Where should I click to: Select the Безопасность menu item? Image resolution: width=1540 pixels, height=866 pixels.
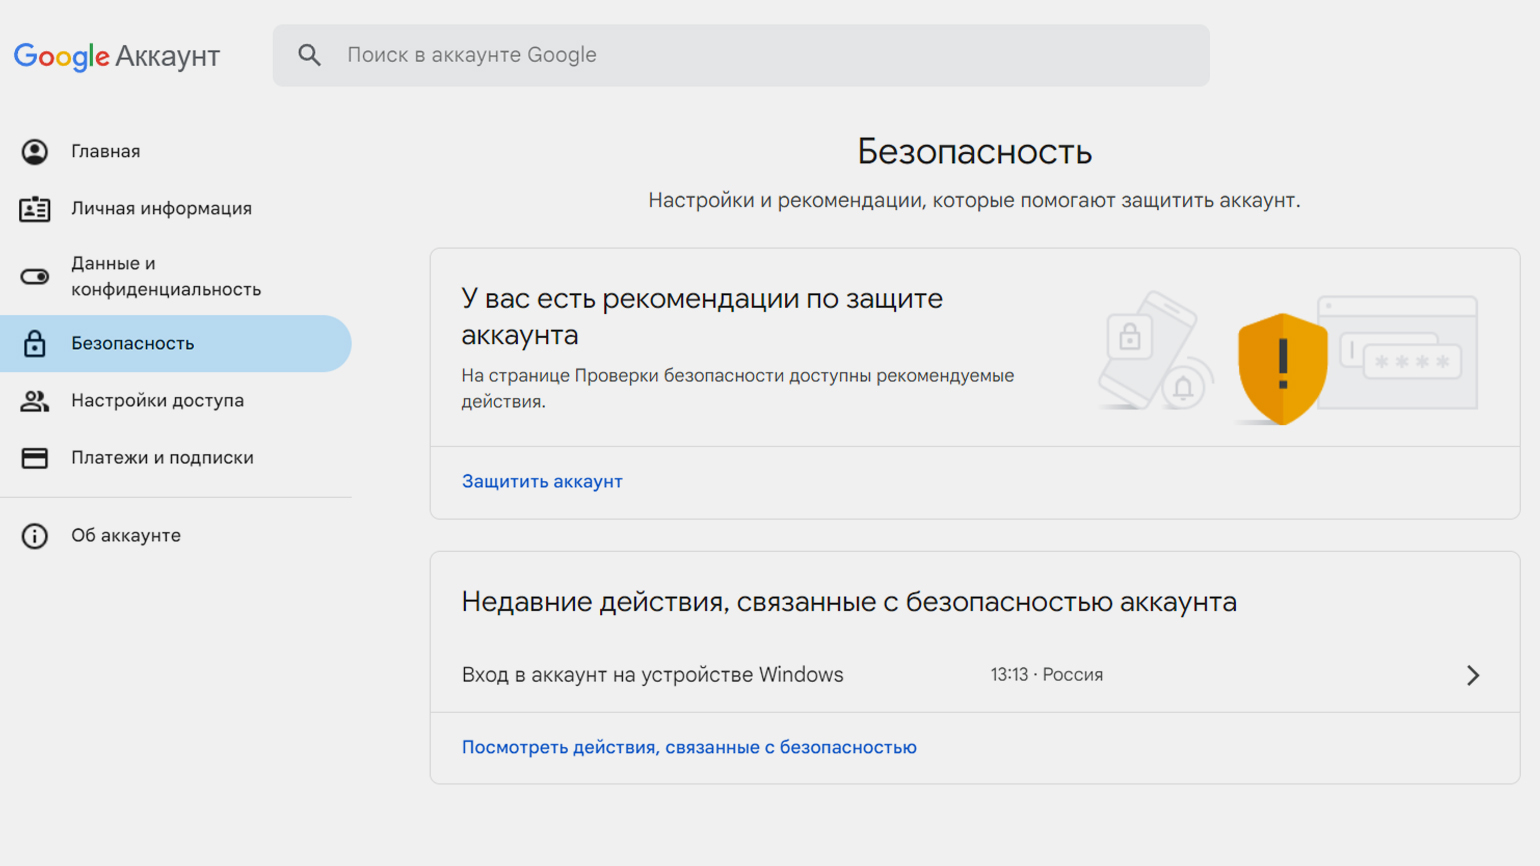point(176,343)
